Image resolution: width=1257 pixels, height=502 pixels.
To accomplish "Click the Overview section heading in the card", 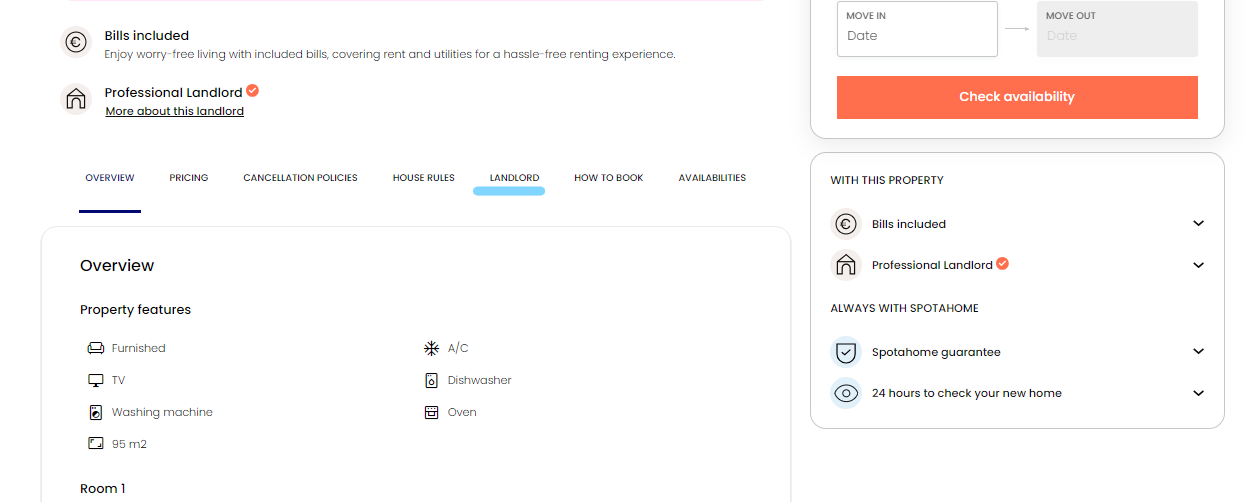I will point(117,266).
